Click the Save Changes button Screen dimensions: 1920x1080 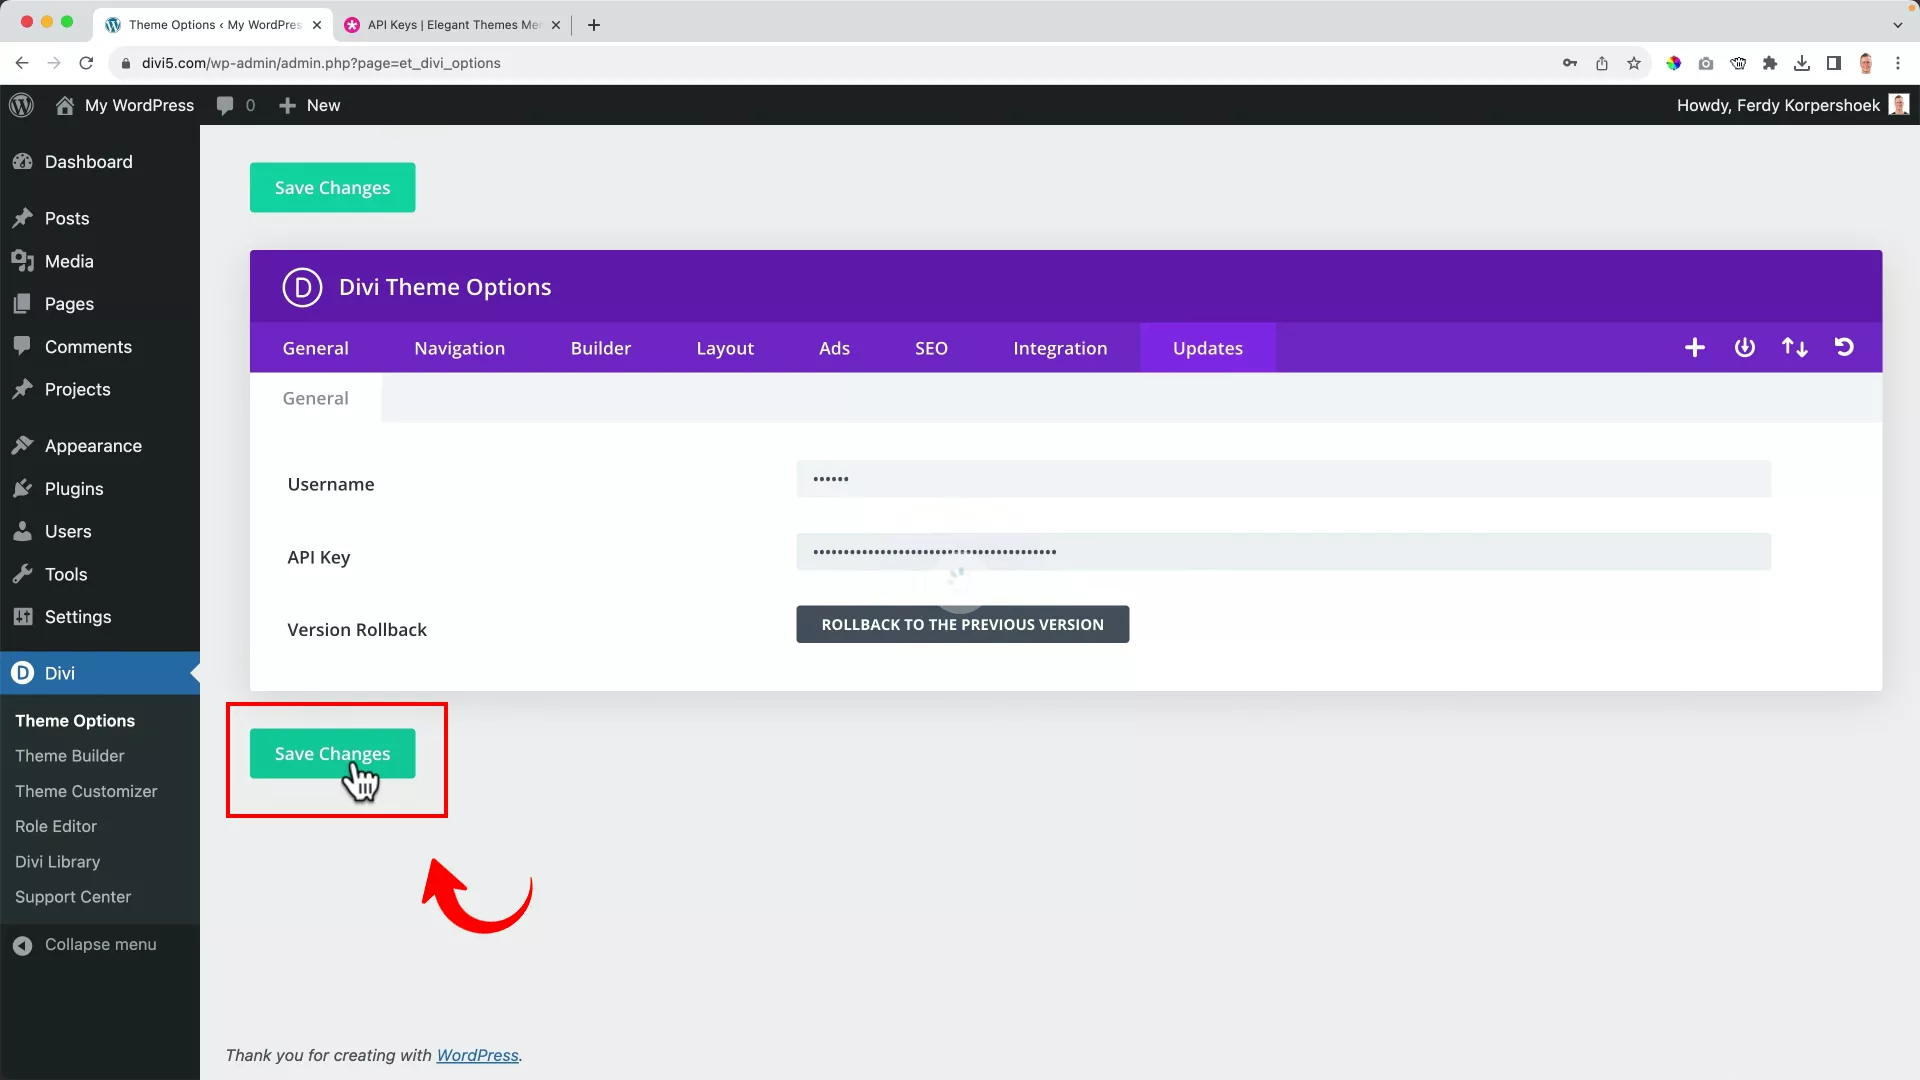(332, 753)
